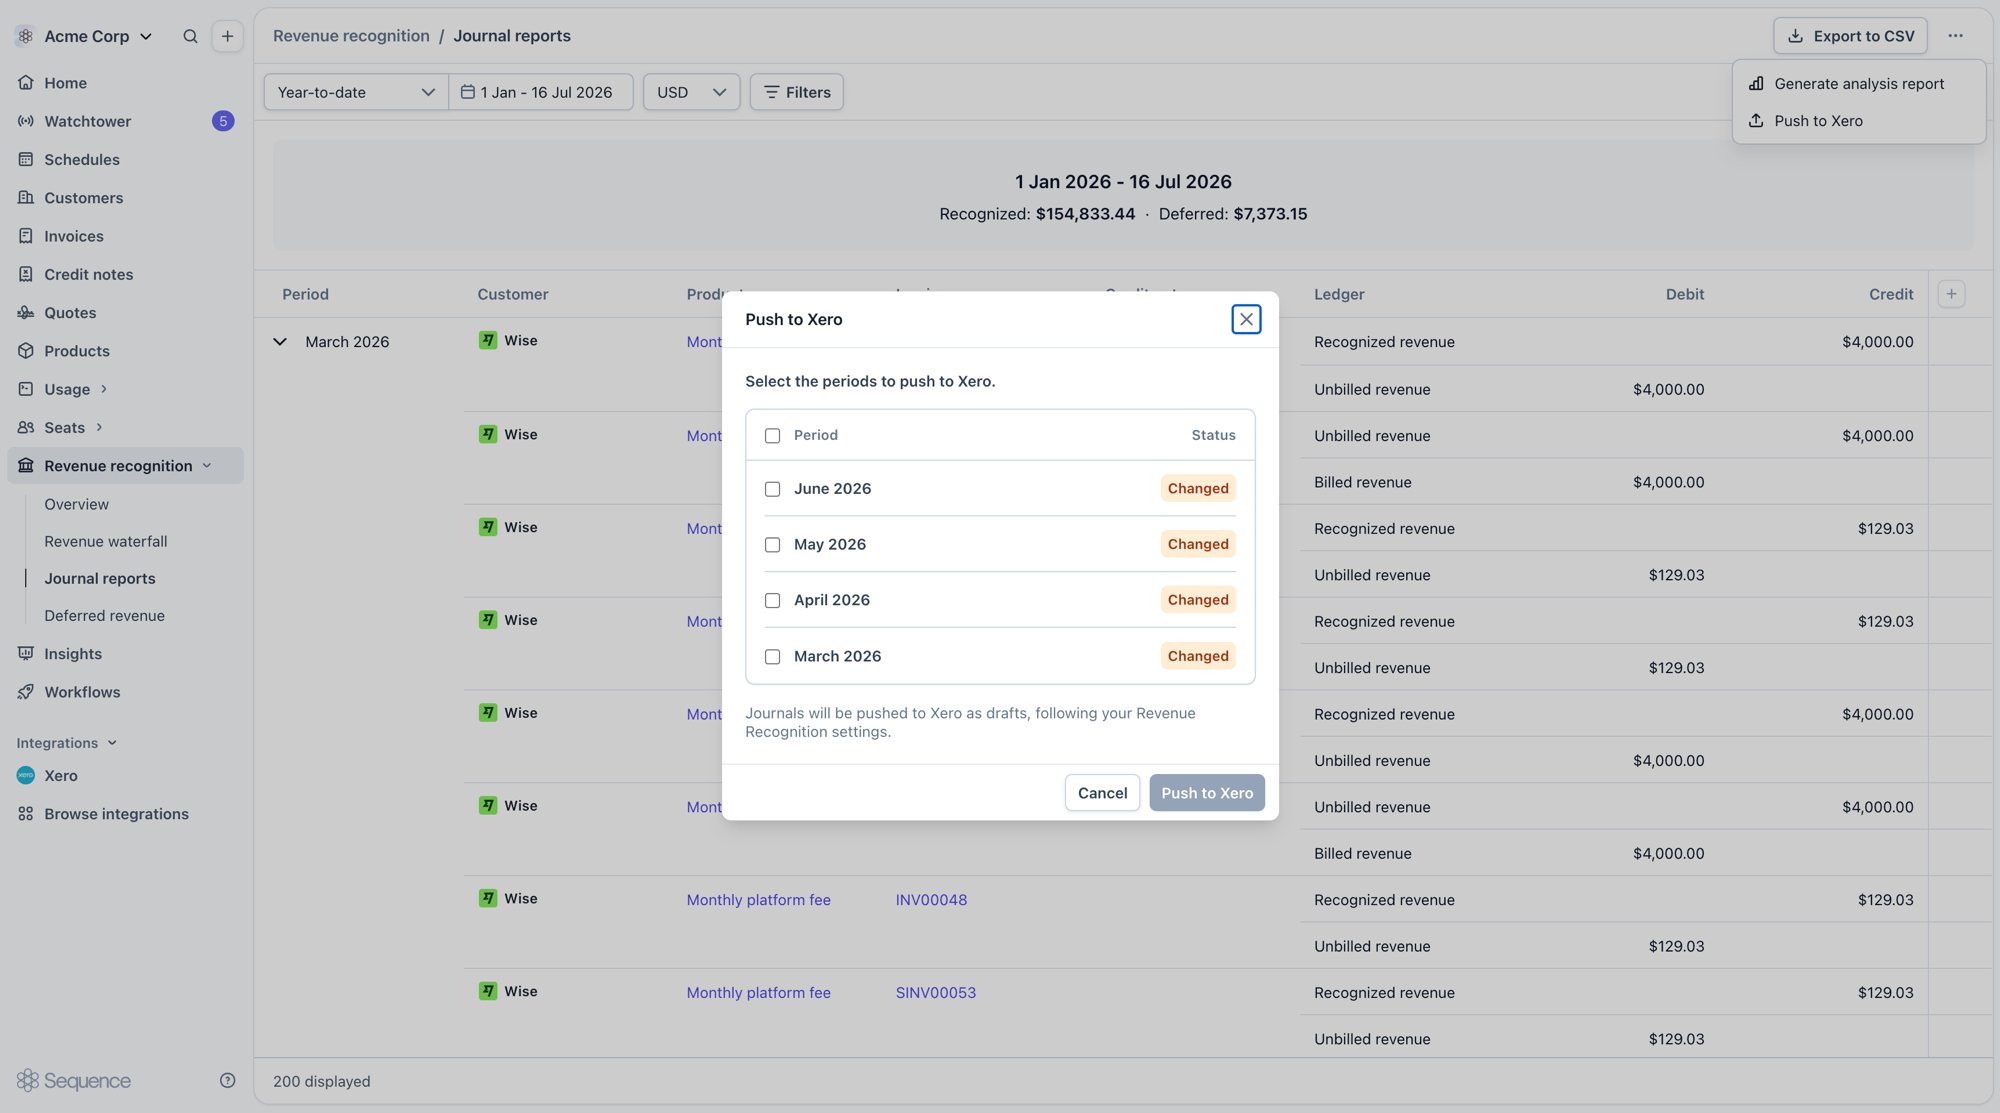Choose Push to Xero from the menu
Image resolution: width=2000 pixels, height=1113 pixels.
(1858, 121)
